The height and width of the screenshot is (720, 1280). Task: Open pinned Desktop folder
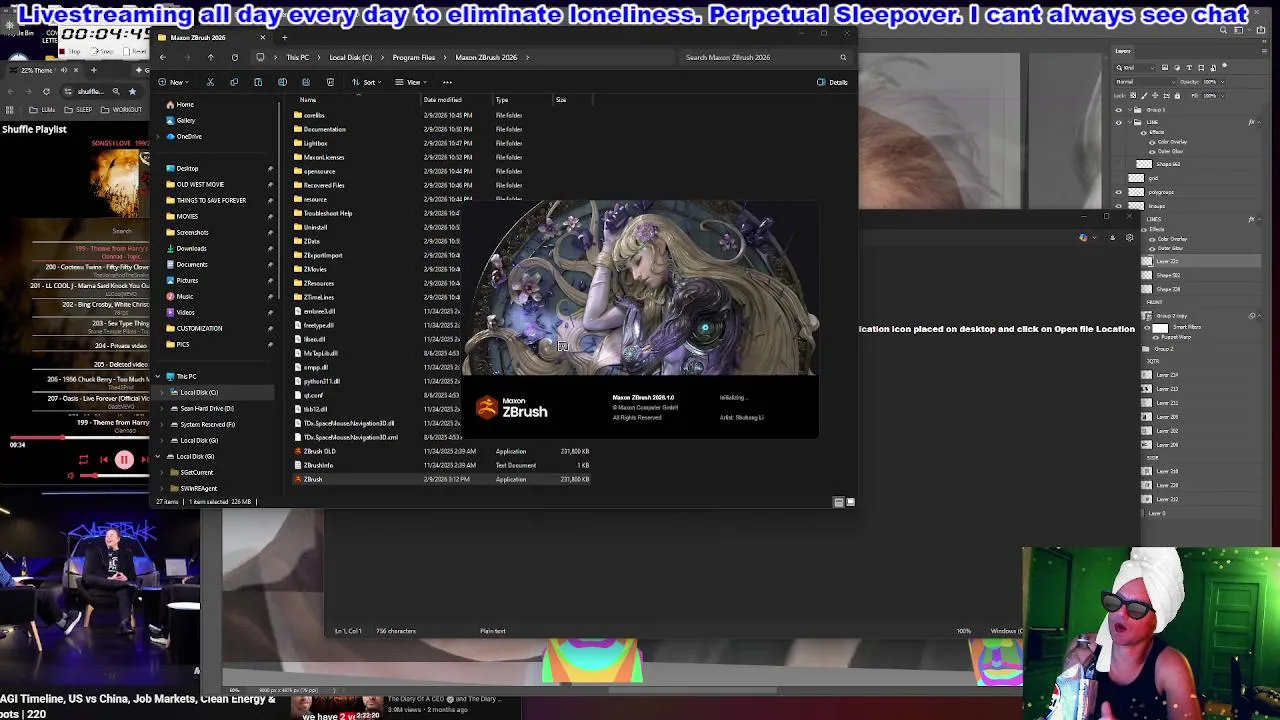pyautogui.click(x=187, y=168)
